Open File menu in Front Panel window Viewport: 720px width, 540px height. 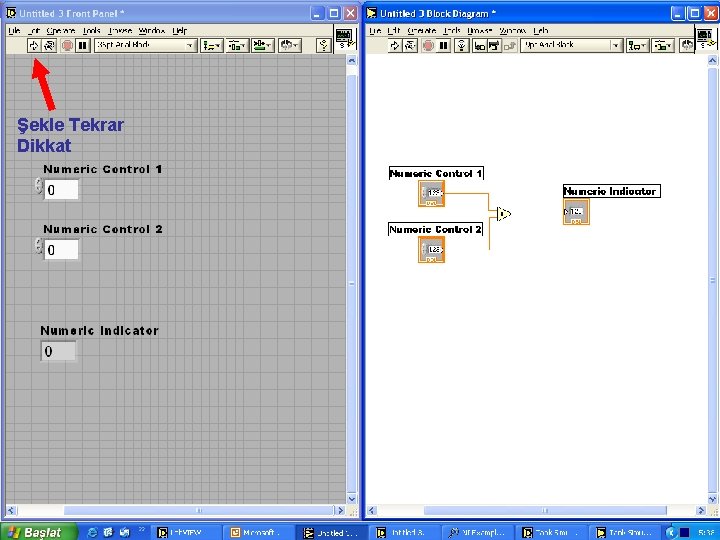(x=14, y=30)
